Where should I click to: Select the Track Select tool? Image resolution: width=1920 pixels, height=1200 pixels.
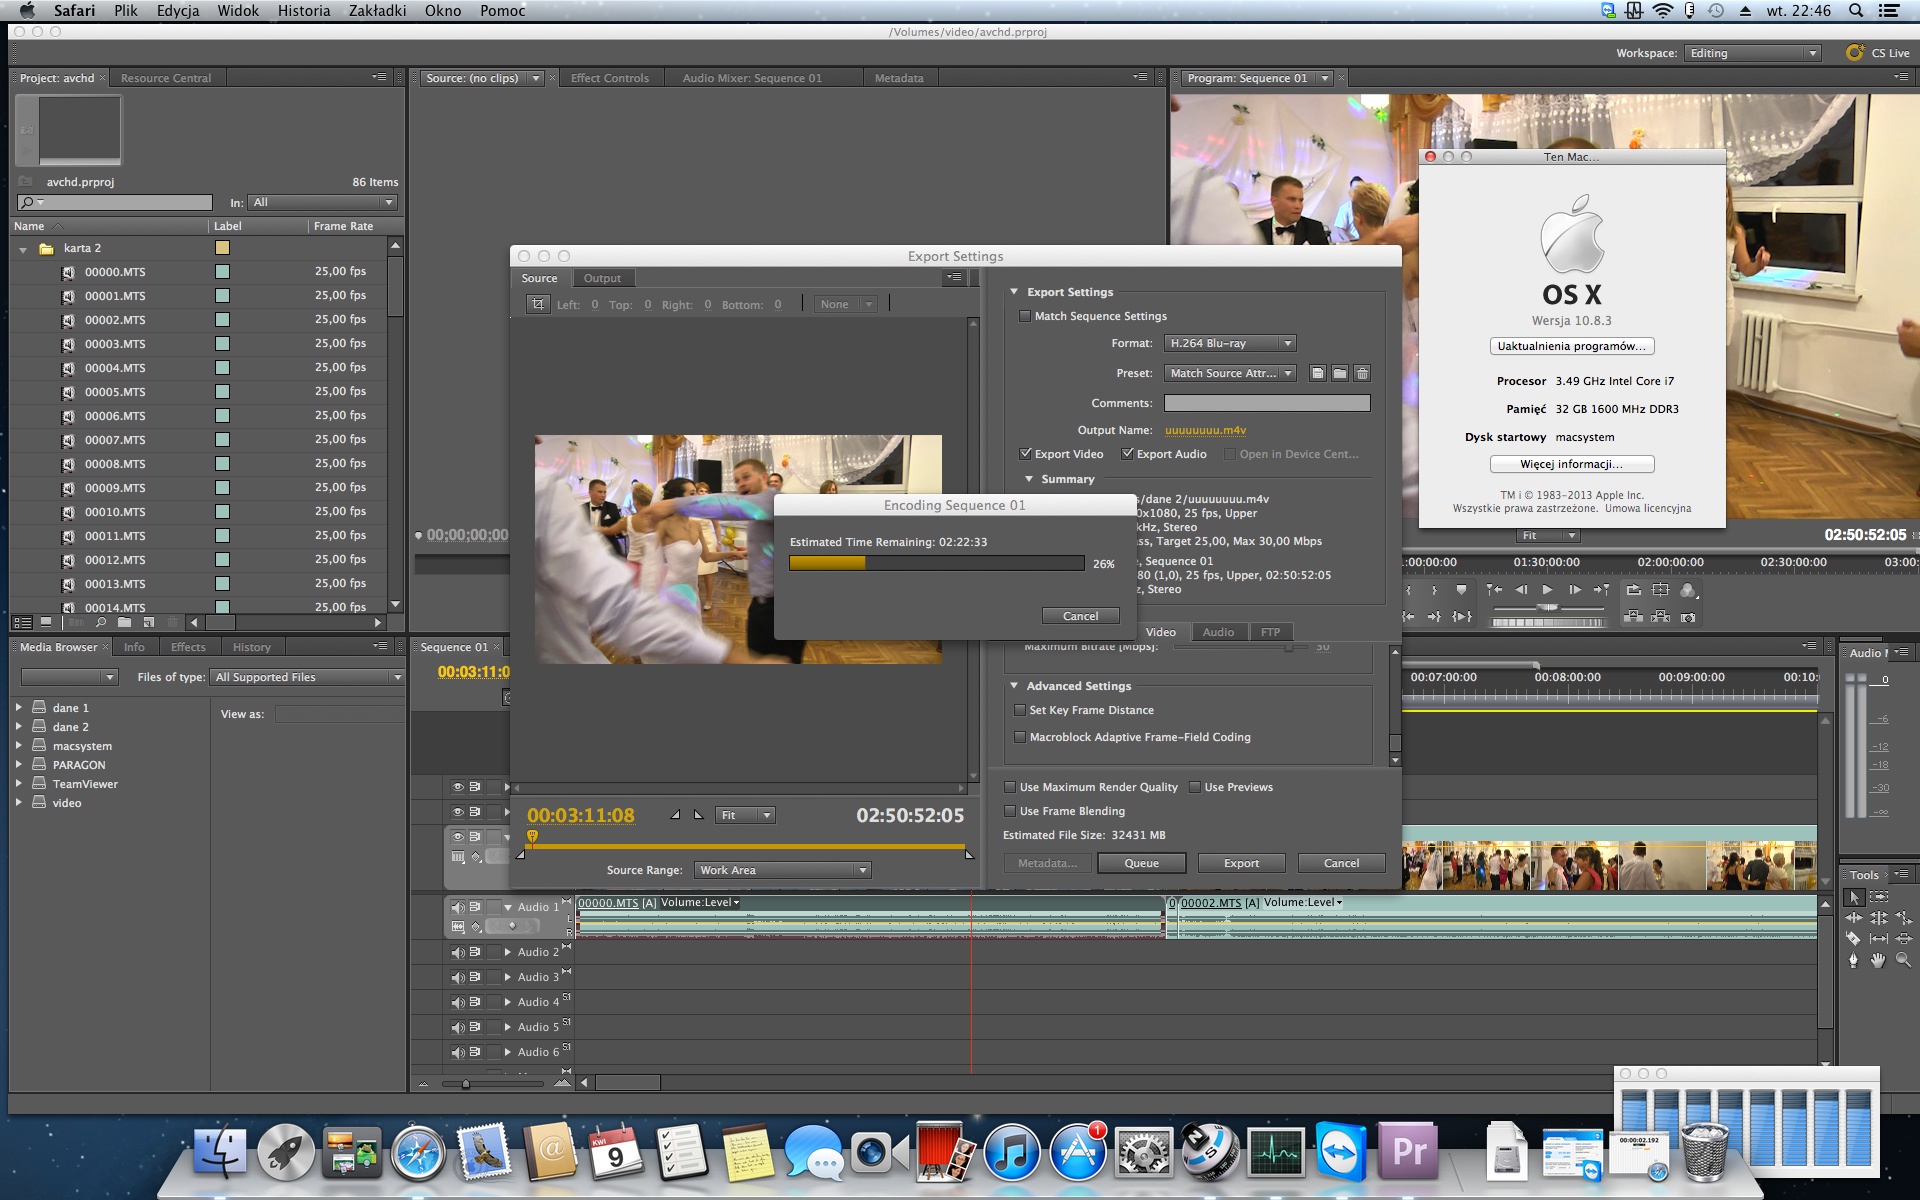[x=1879, y=898]
